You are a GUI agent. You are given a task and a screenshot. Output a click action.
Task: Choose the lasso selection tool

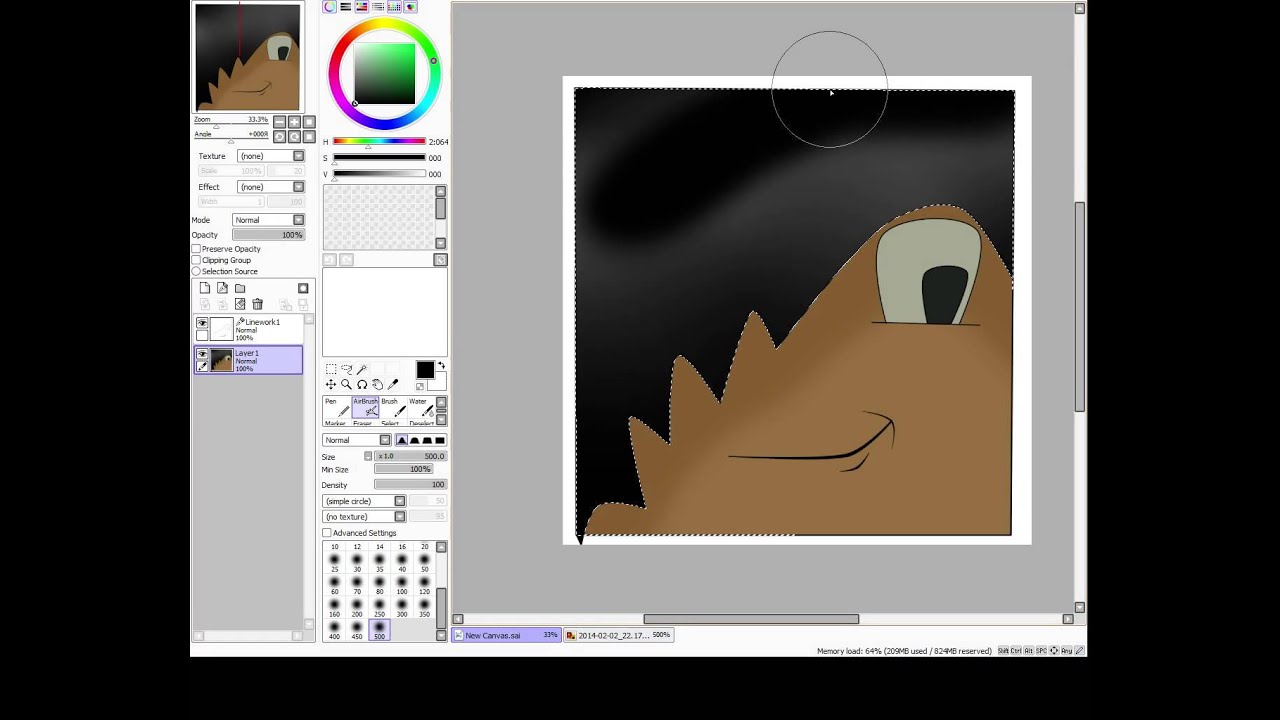point(346,369)
